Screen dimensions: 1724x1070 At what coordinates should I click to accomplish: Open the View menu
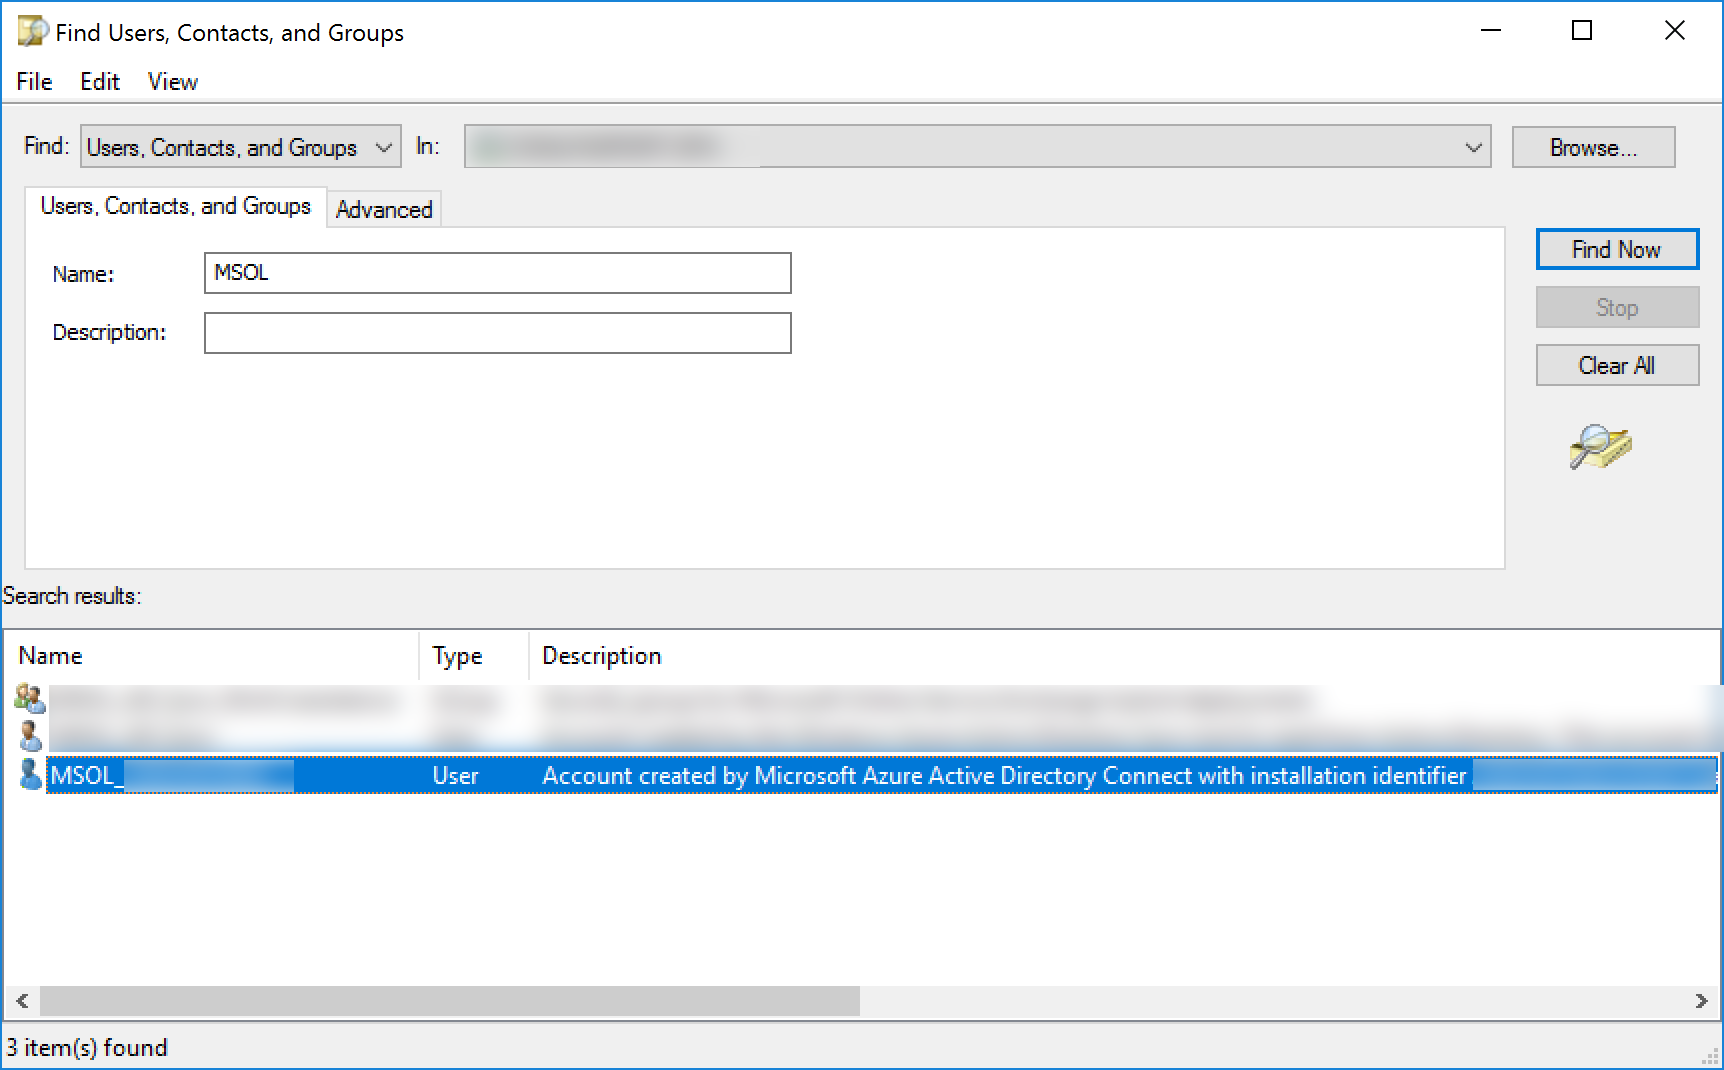(x=173, y=82)
